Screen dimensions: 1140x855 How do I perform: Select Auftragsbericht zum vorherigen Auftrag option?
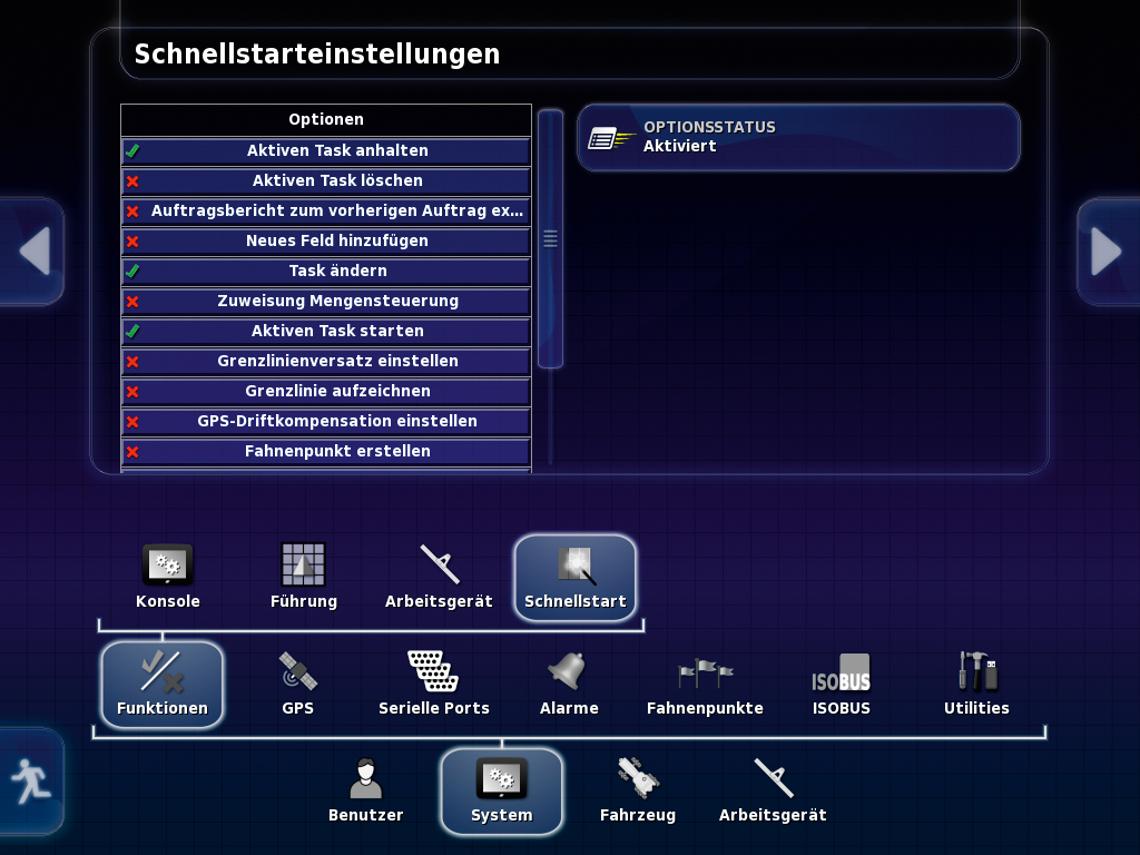pyautogui.click(x=326, y=211)
